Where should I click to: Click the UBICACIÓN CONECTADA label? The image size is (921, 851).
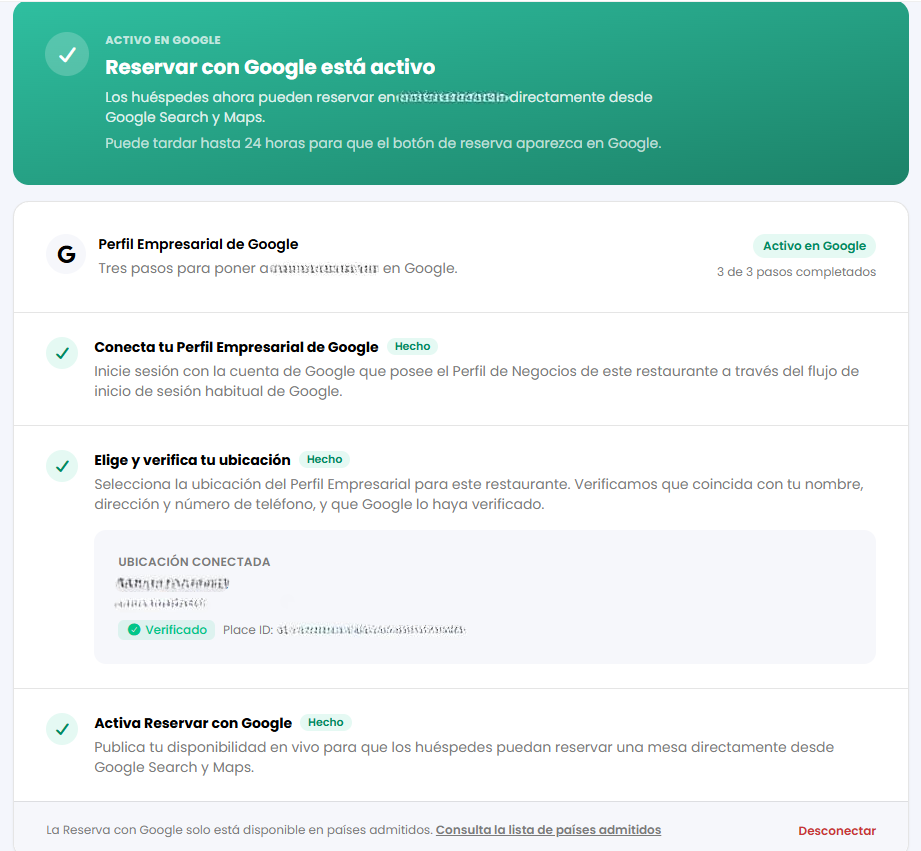click(x=194, y=561)
